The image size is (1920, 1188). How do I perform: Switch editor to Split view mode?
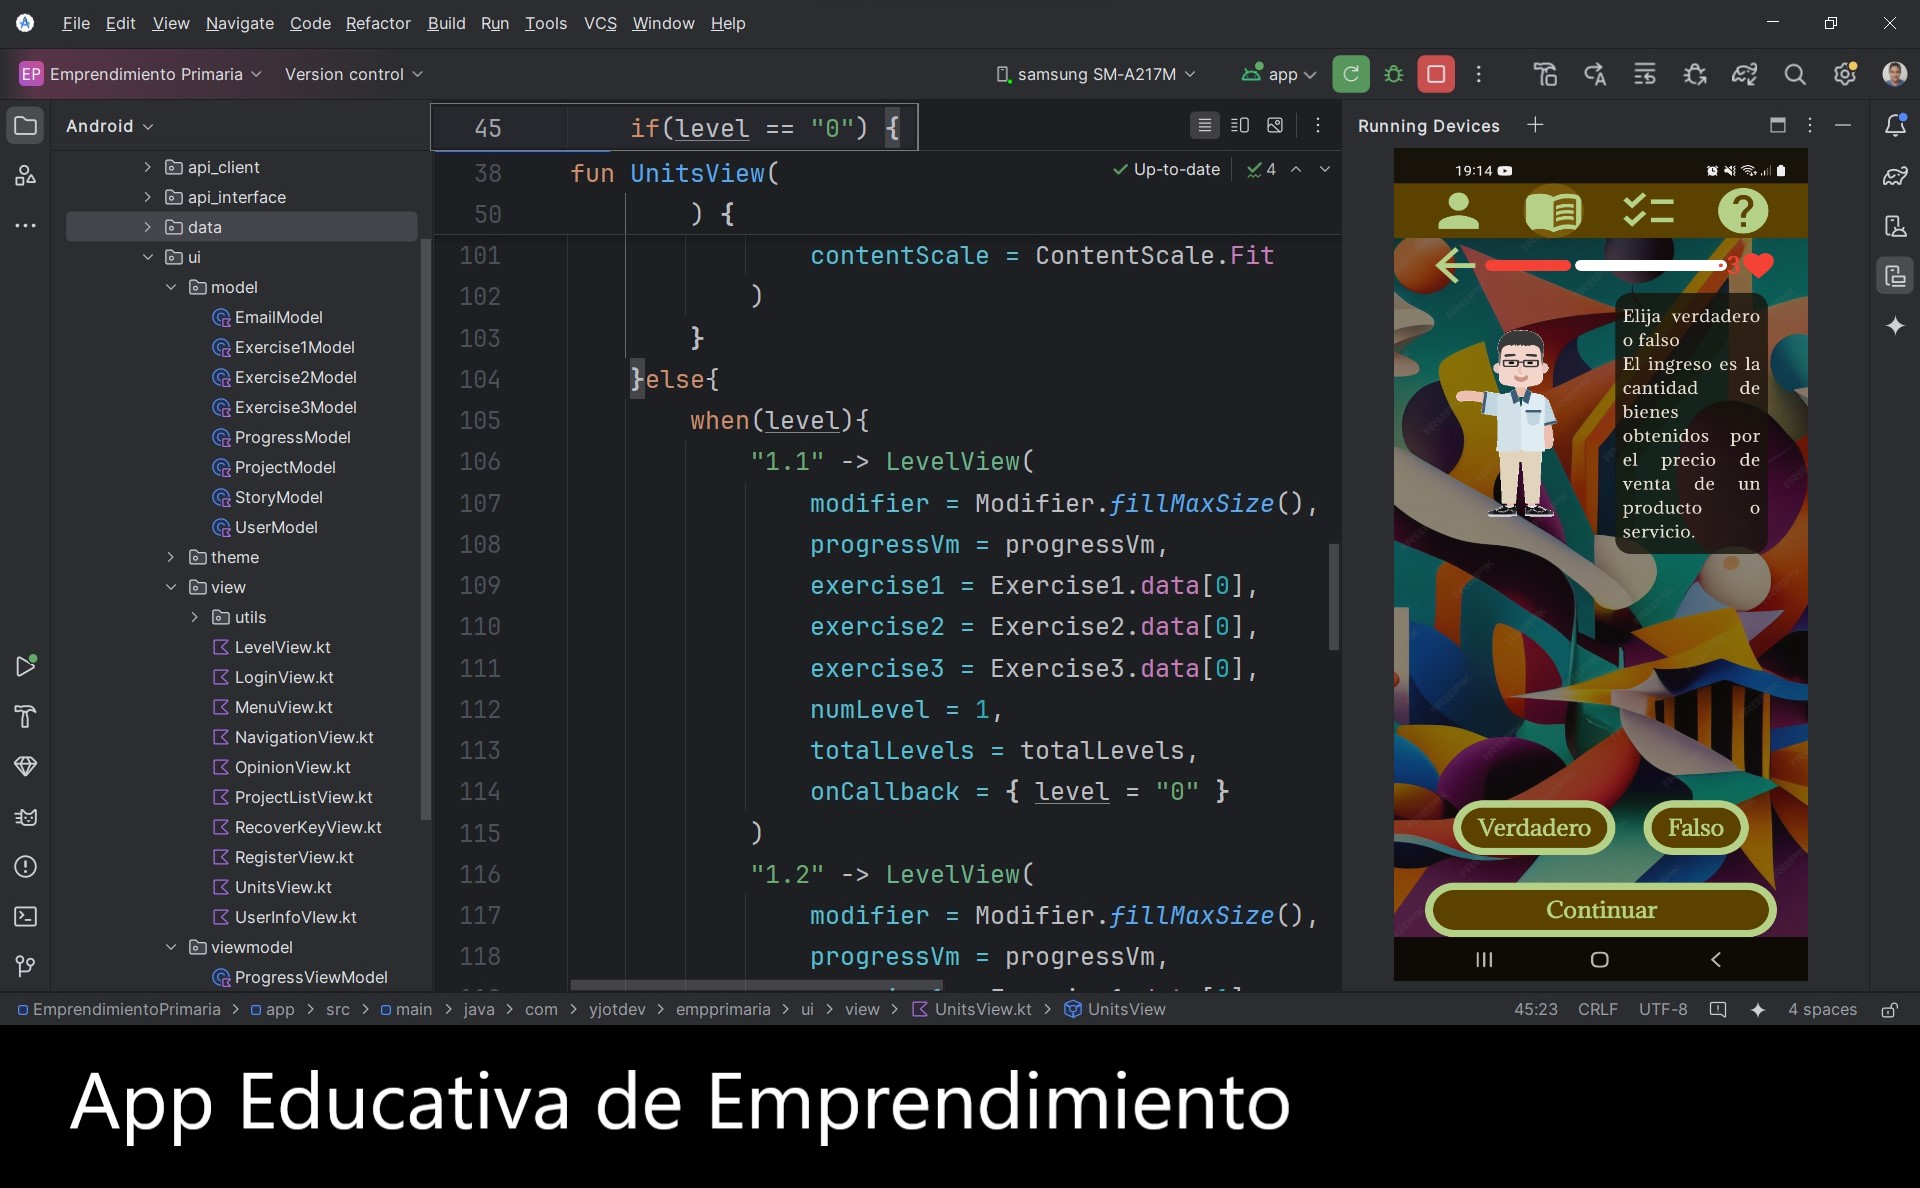click(1240, 126)
